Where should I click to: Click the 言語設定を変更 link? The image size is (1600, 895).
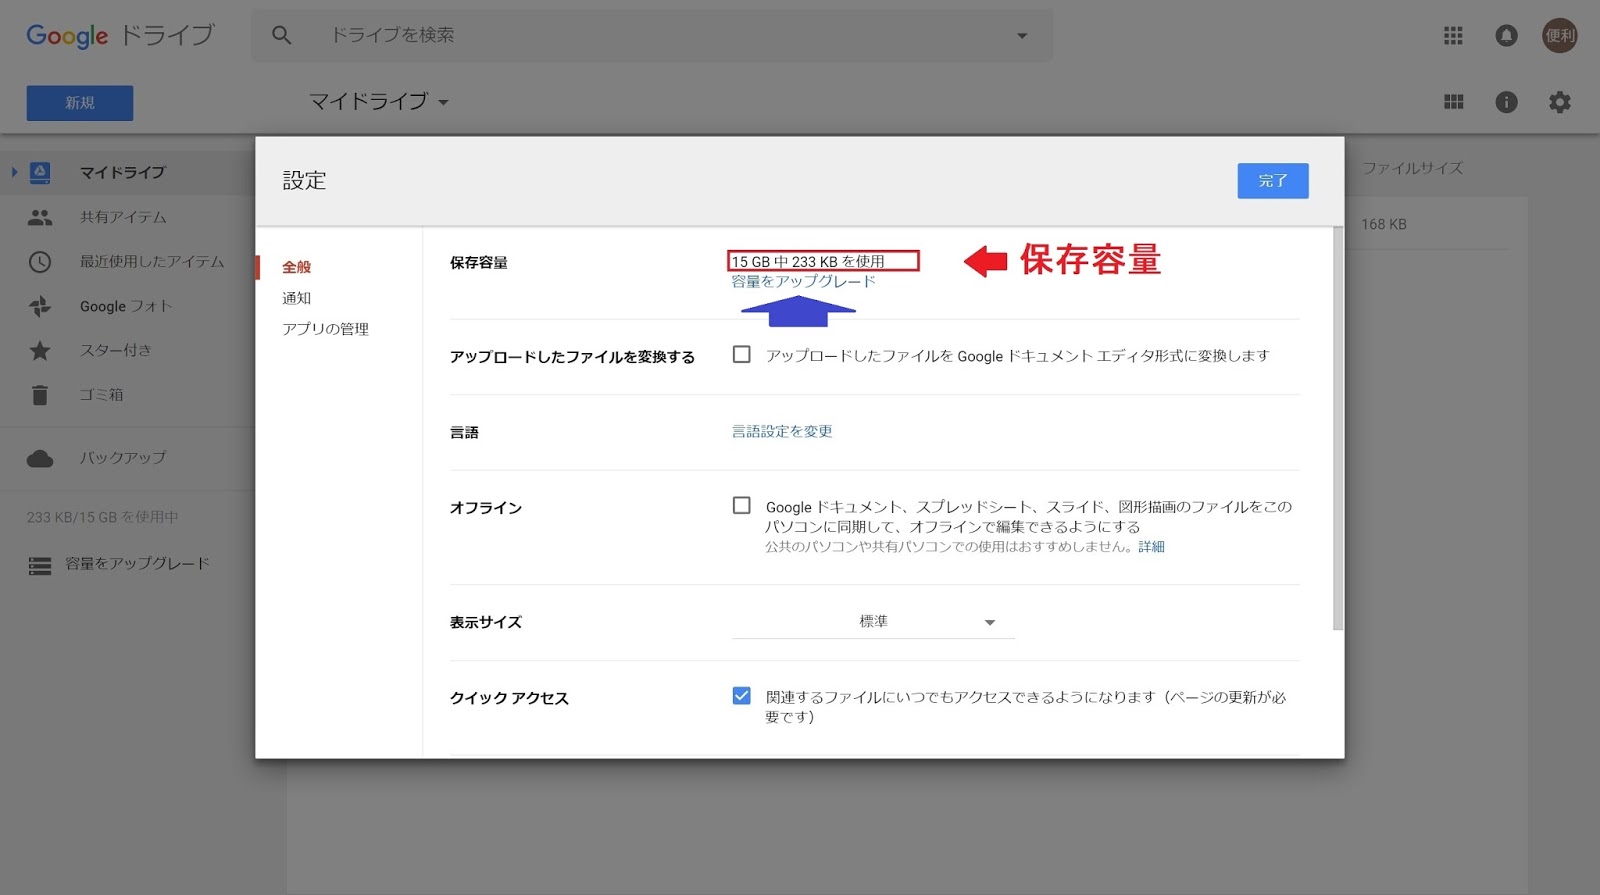tap(782, 431)
